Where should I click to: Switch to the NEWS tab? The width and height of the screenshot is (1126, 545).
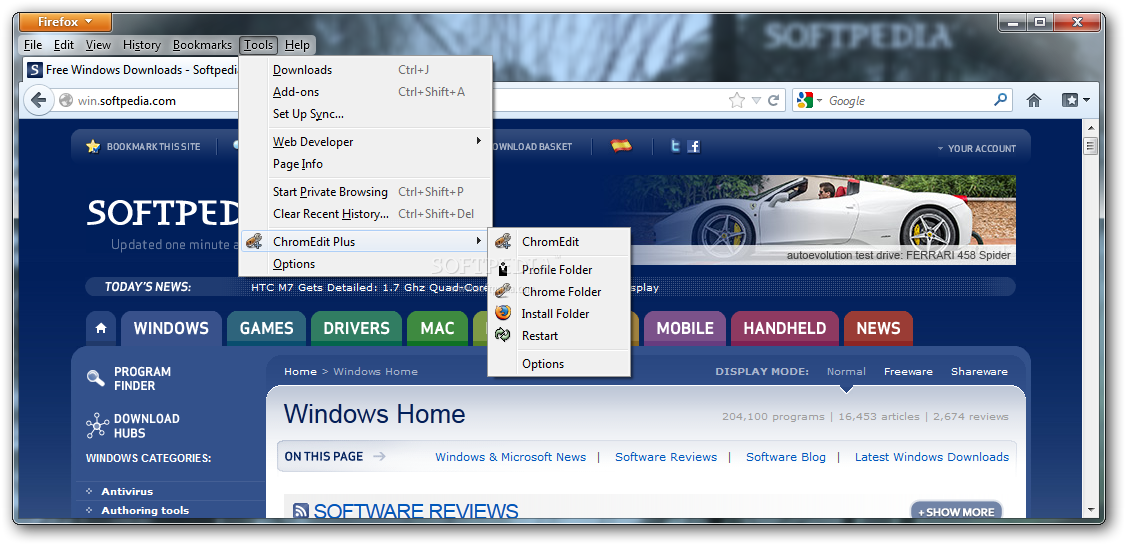click(878, 328)
